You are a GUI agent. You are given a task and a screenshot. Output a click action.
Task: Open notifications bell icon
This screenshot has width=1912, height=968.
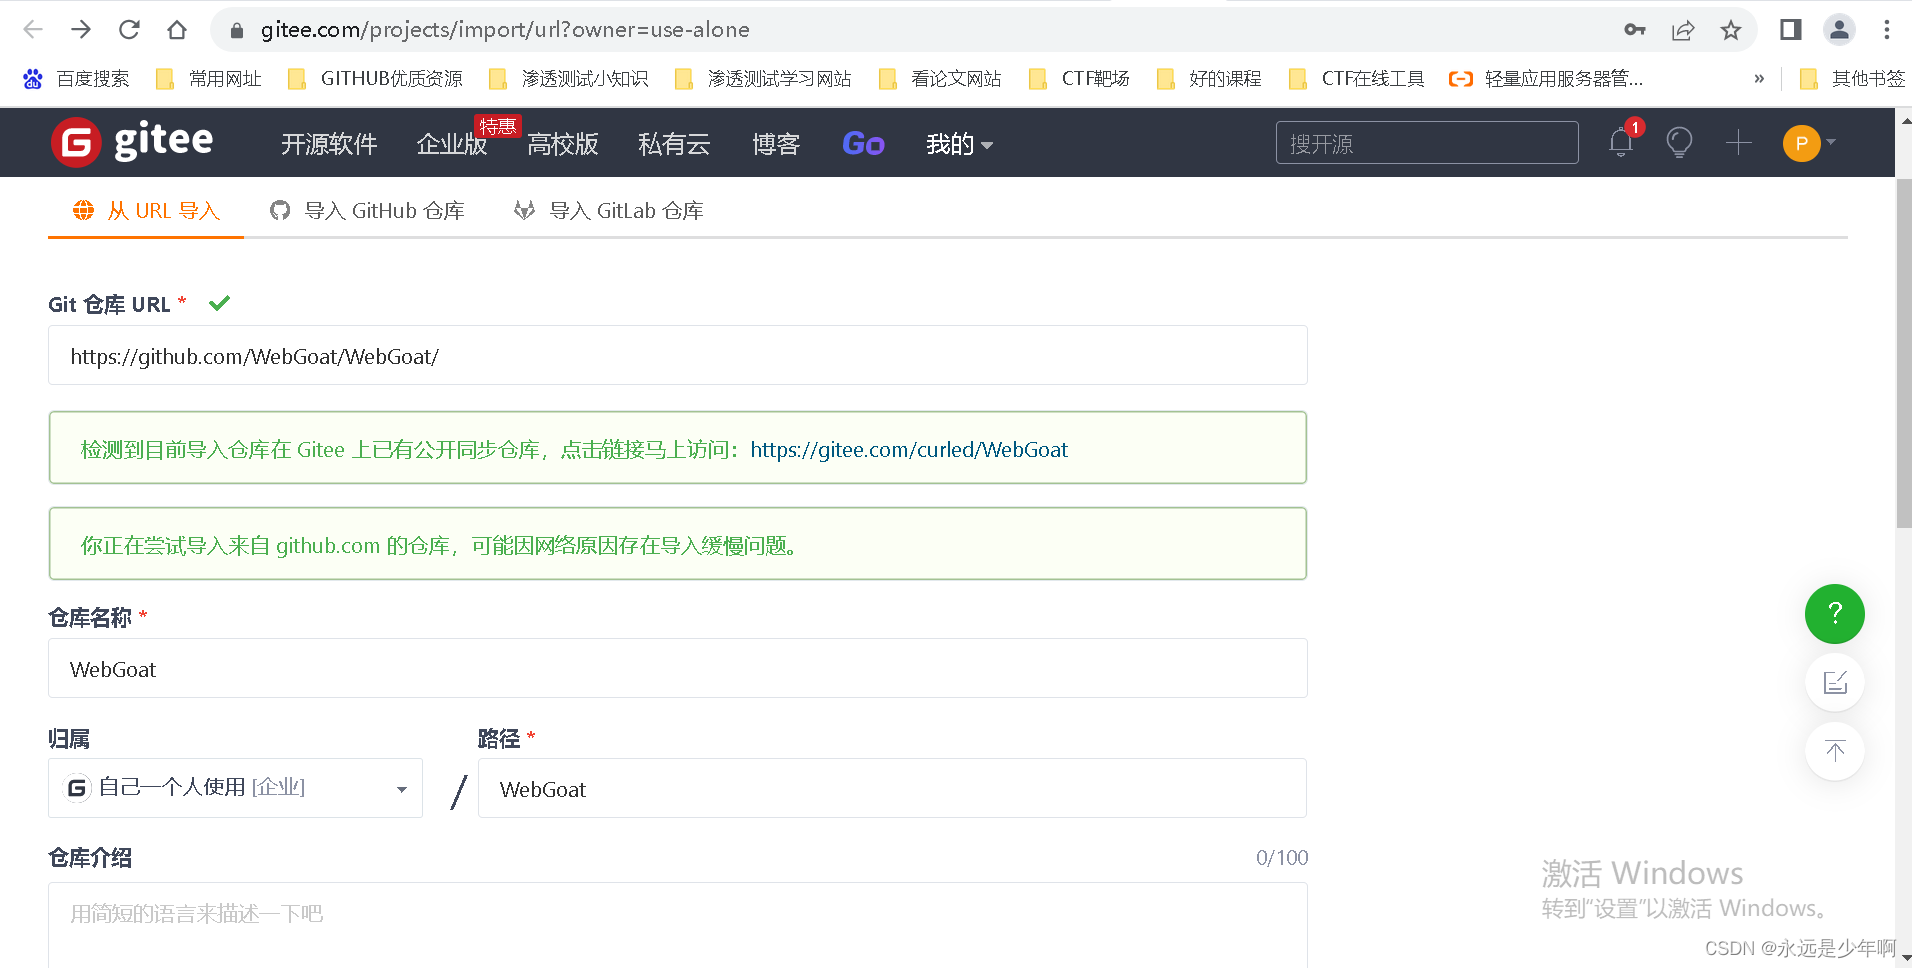point(1621,142)
